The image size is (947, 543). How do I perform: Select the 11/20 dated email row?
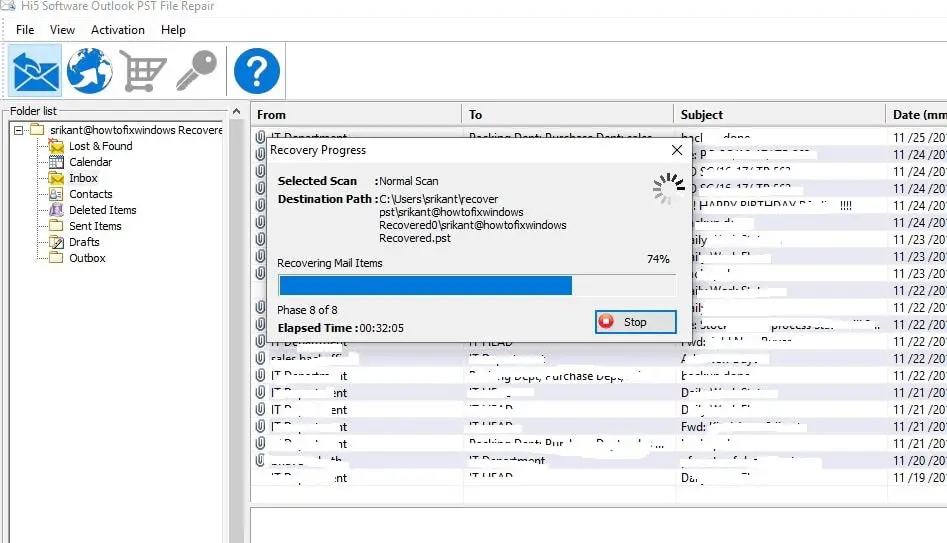point(599,461)
